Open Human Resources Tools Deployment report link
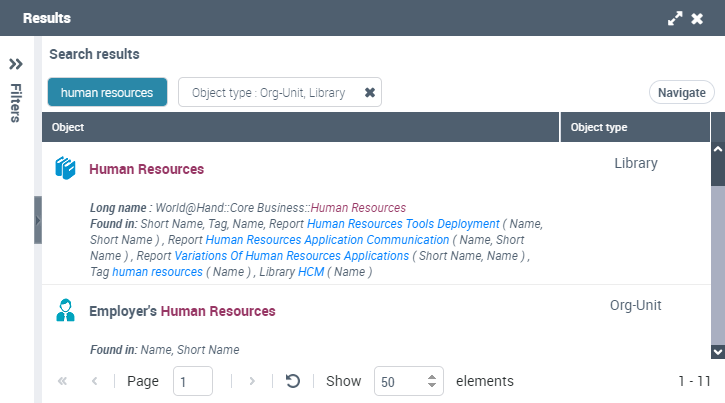 point(403,224)
